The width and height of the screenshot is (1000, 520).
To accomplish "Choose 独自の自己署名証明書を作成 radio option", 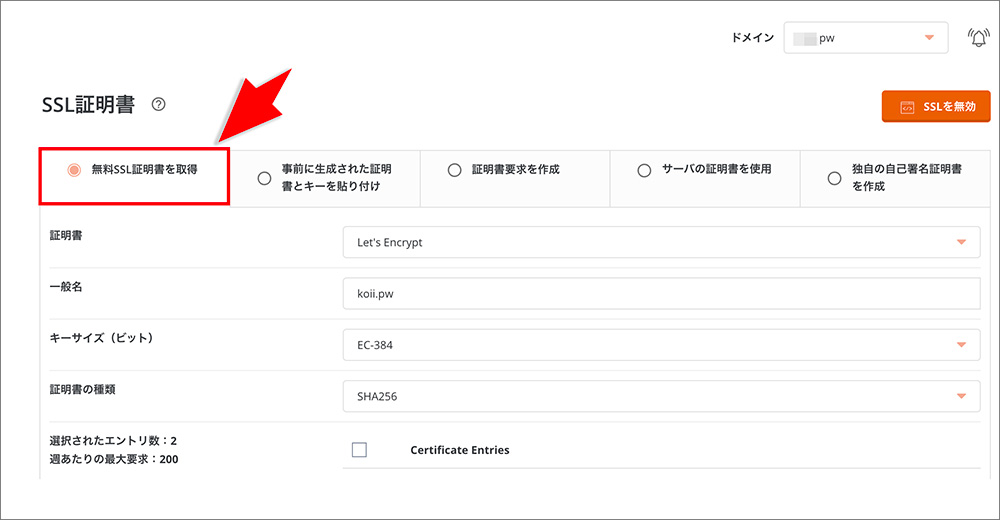I will click(x=834, y=178).
